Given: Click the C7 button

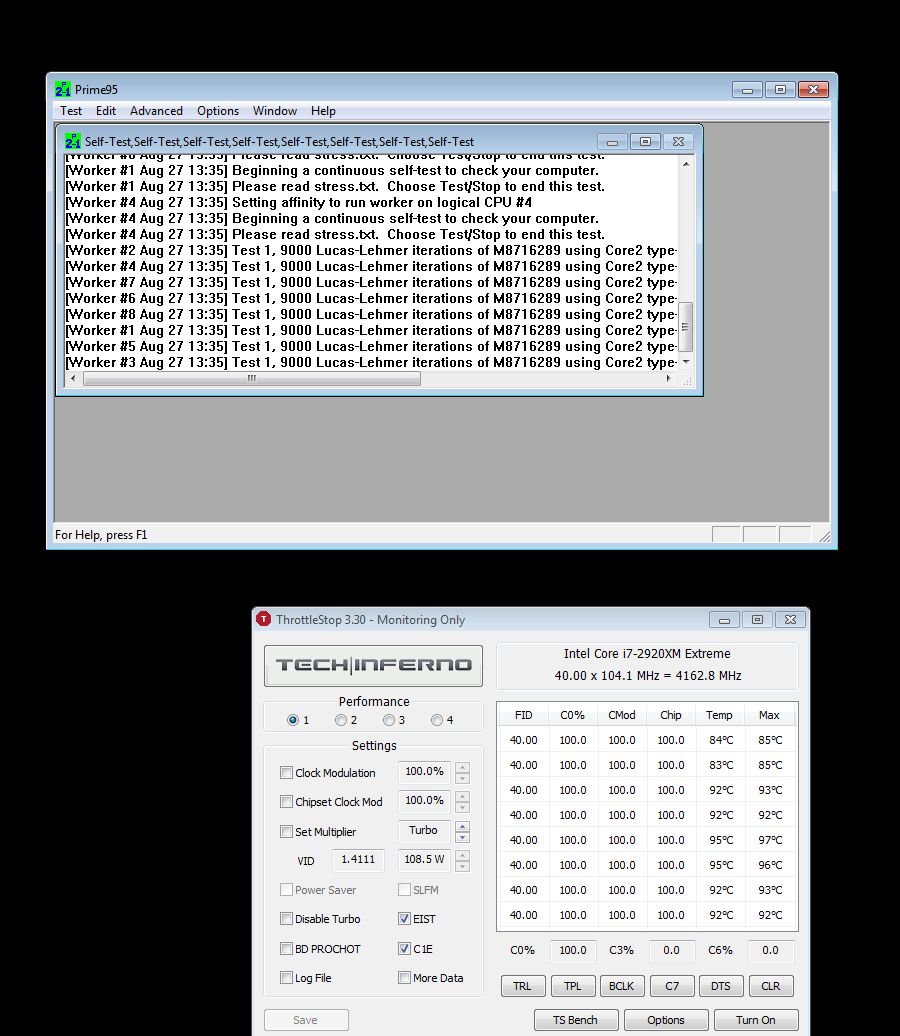Looking at the screenshot, I should pyautogui.click(x=672, y=986).
